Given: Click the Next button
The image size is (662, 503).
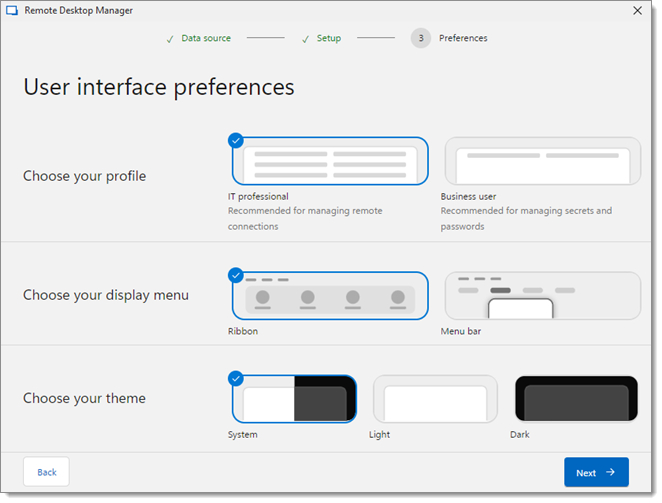Looking at the screenshot, I should [596, 472].
